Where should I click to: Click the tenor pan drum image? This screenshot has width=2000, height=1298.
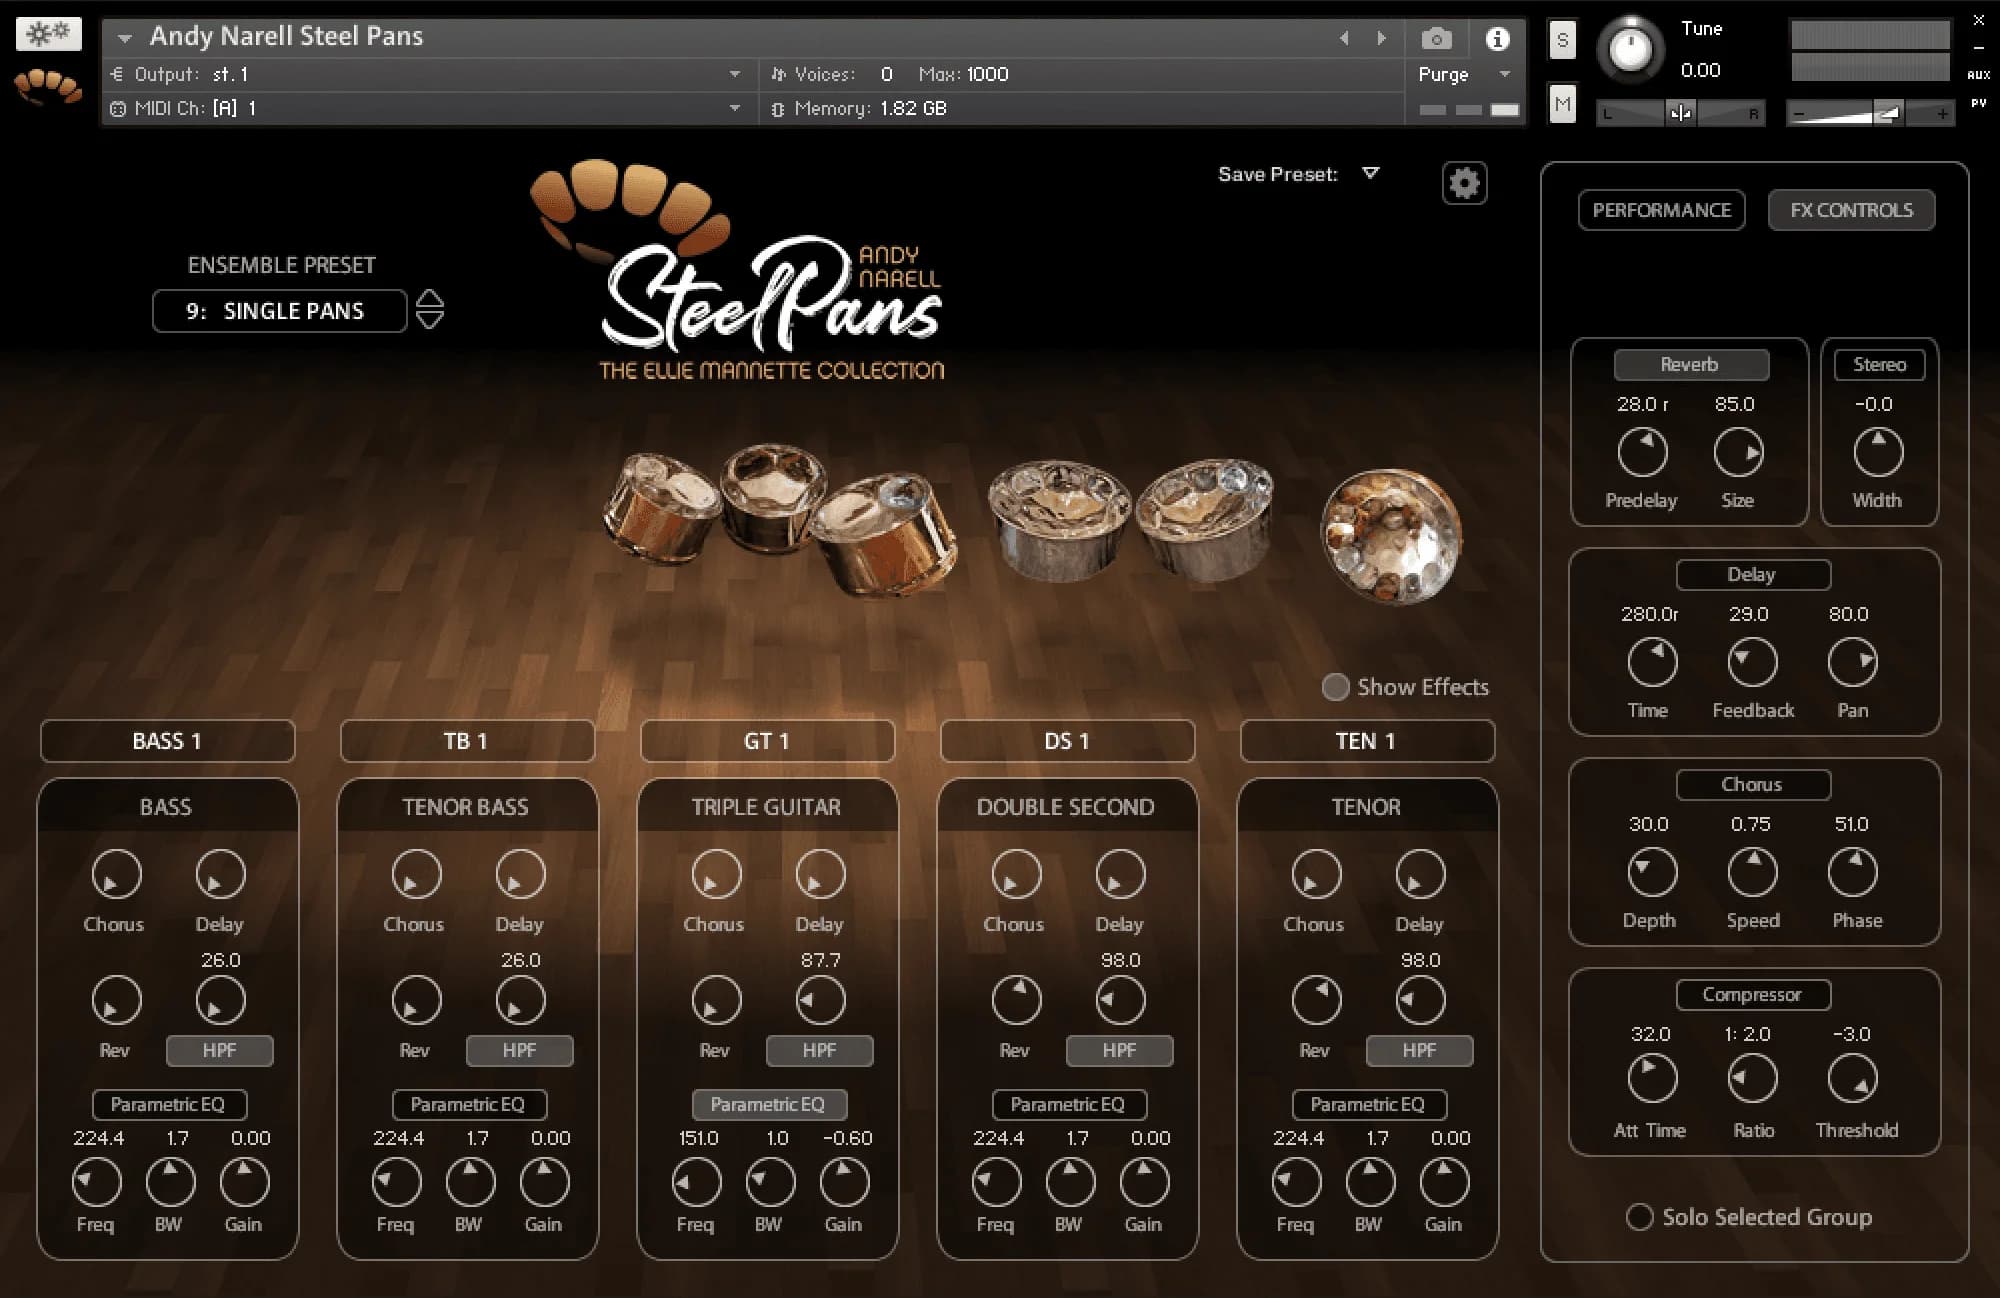coord(1392,537)
